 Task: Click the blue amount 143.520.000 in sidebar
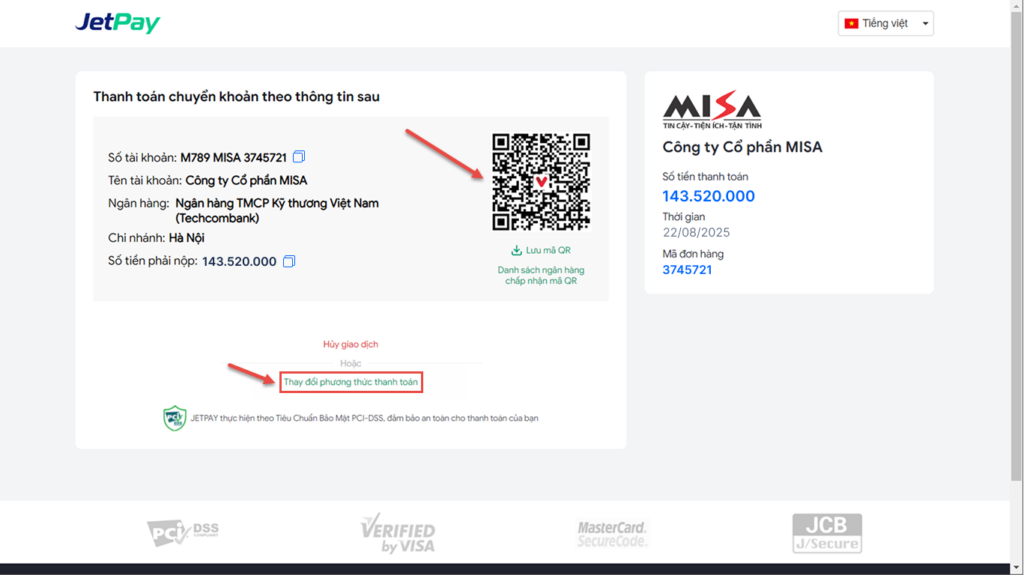coord(709,196)
